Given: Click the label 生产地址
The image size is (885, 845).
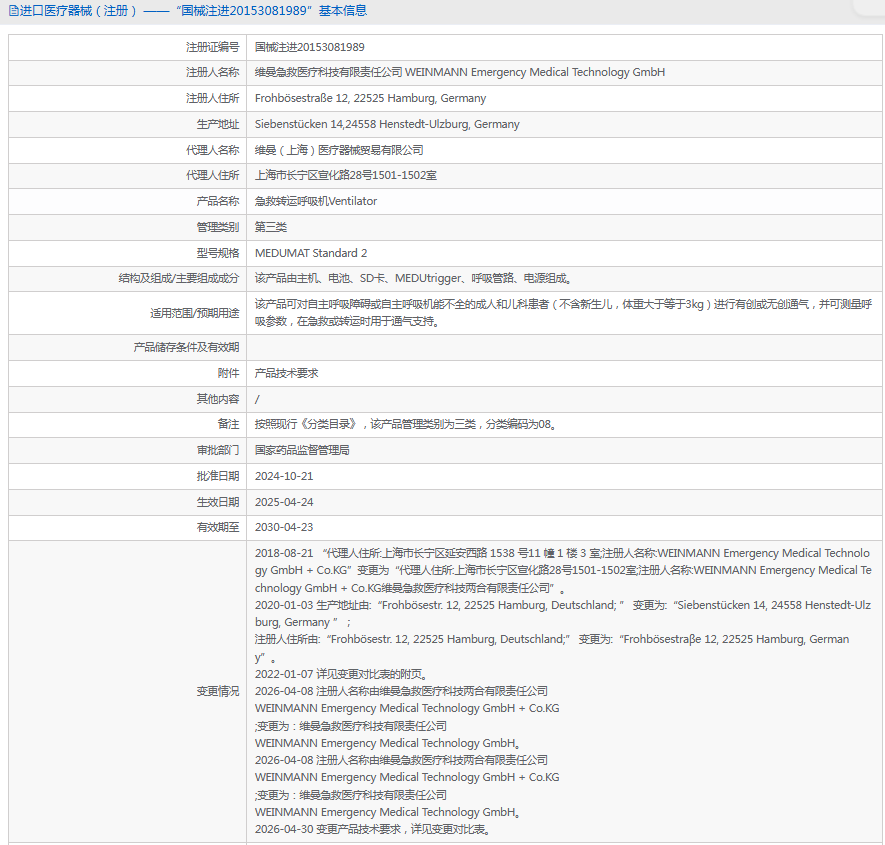Looking at the screenshot, I should (x=218, y=124).
